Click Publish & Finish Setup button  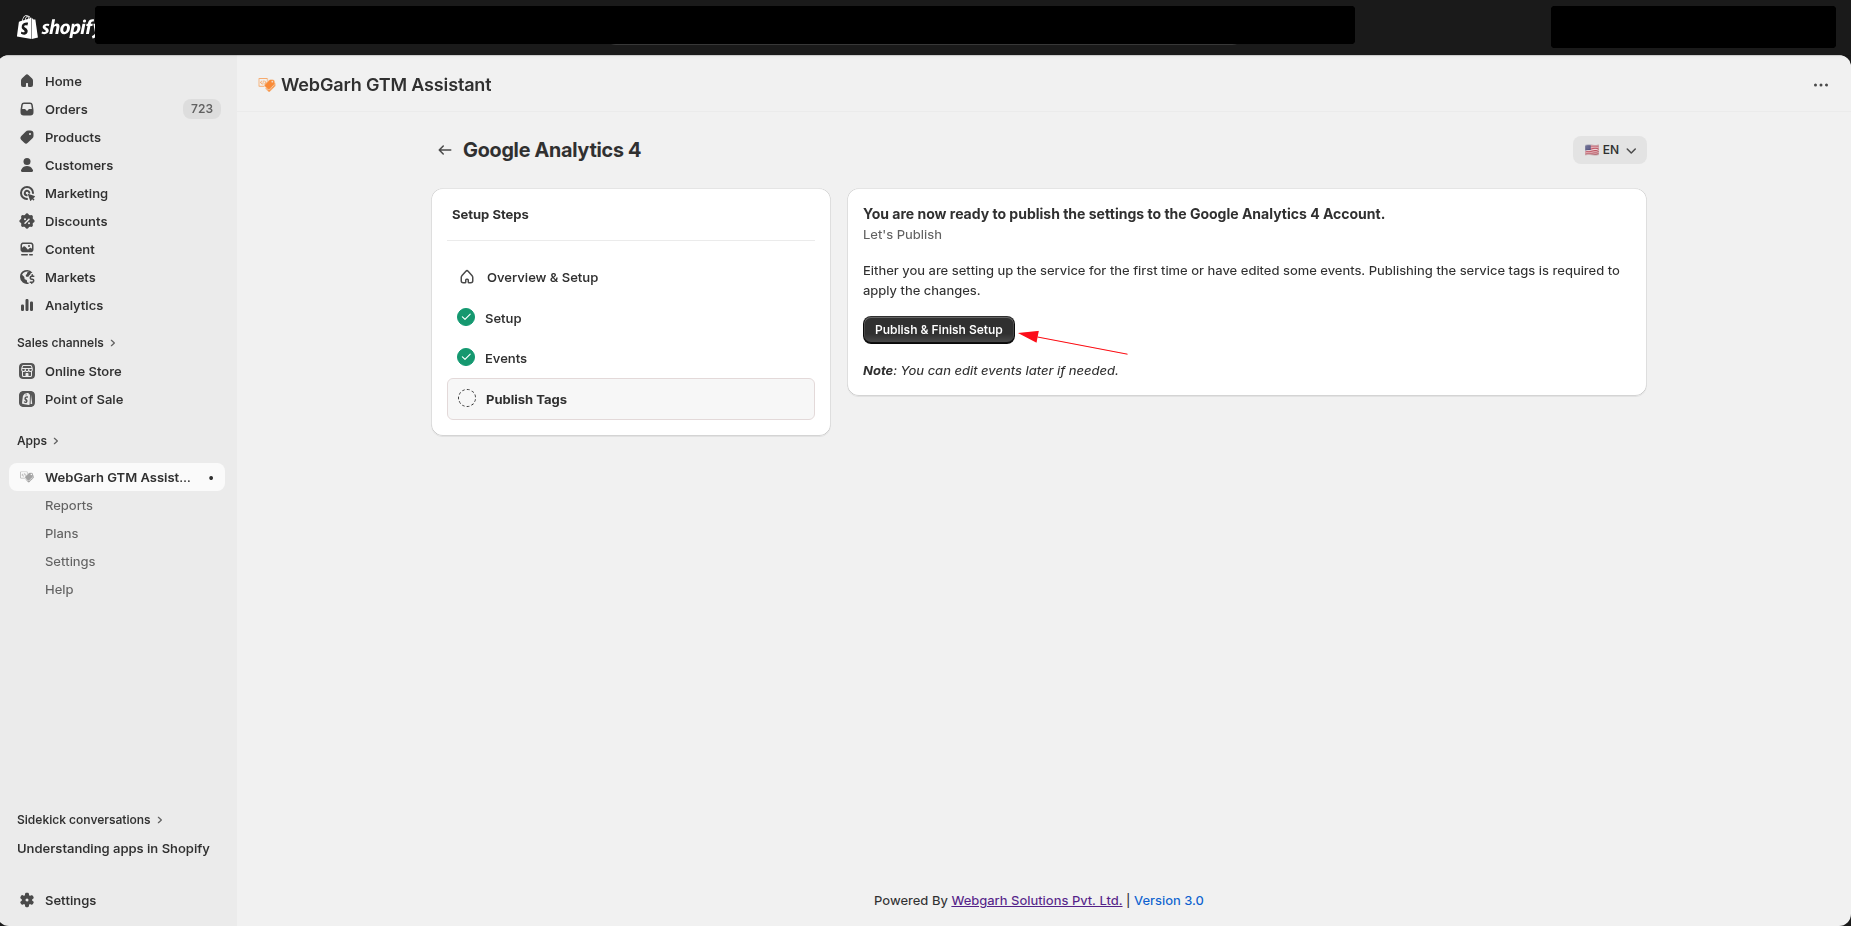tap(938, 330)
